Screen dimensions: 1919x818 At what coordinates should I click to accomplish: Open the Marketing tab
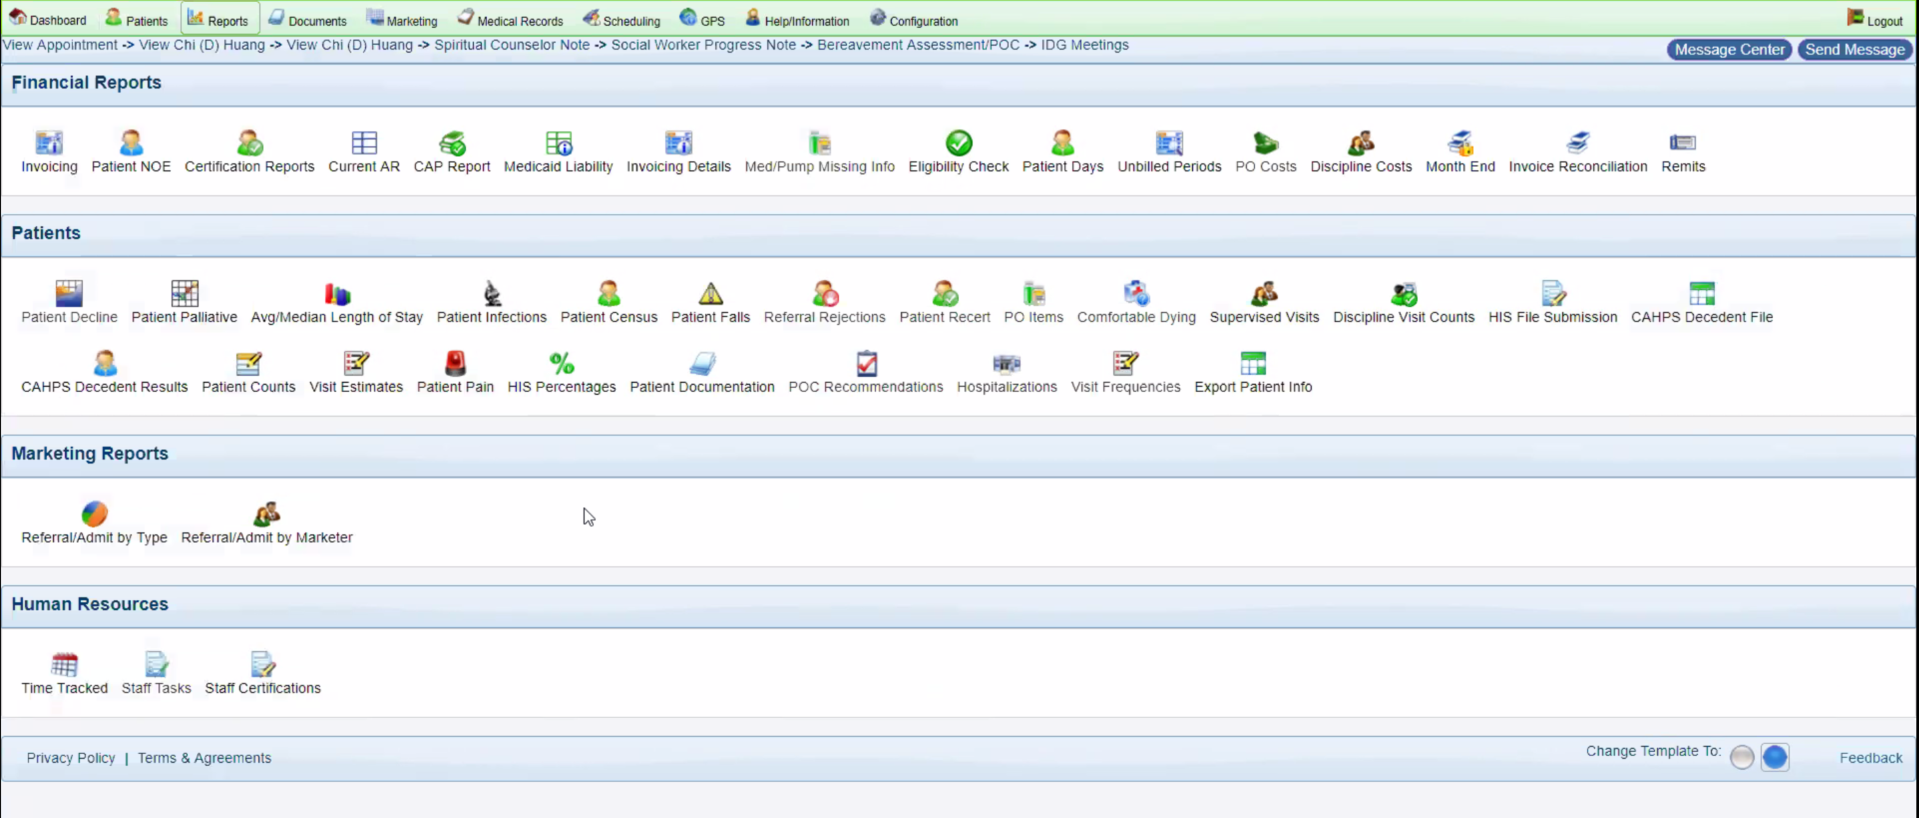pyautogui.click(x=402, y=19)
